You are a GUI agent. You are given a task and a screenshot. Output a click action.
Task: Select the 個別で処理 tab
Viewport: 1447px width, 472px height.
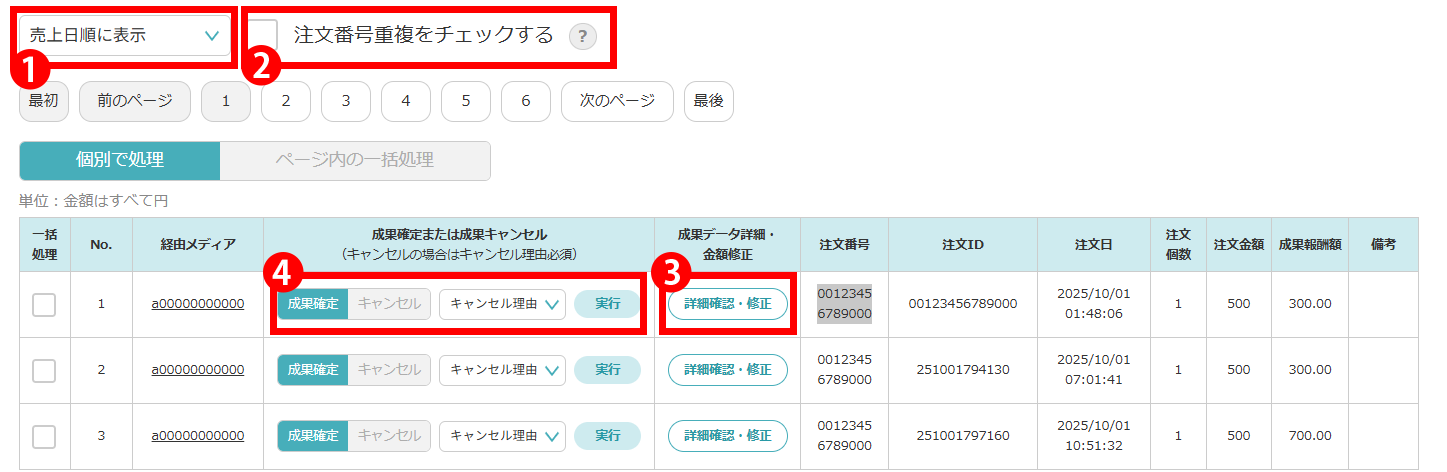click(120, 160)
